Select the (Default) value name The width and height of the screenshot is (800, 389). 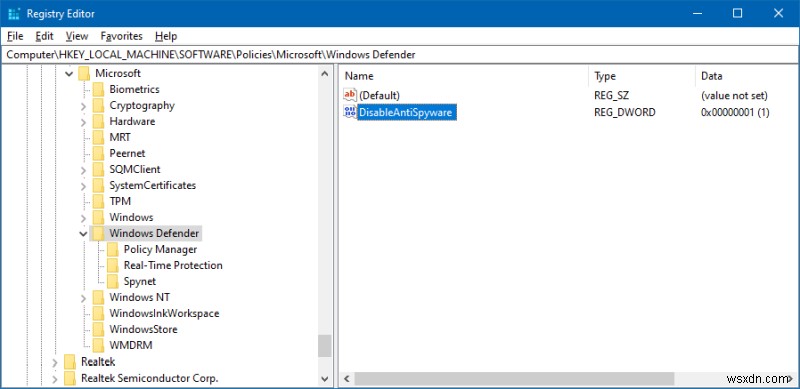click(379, 95)
